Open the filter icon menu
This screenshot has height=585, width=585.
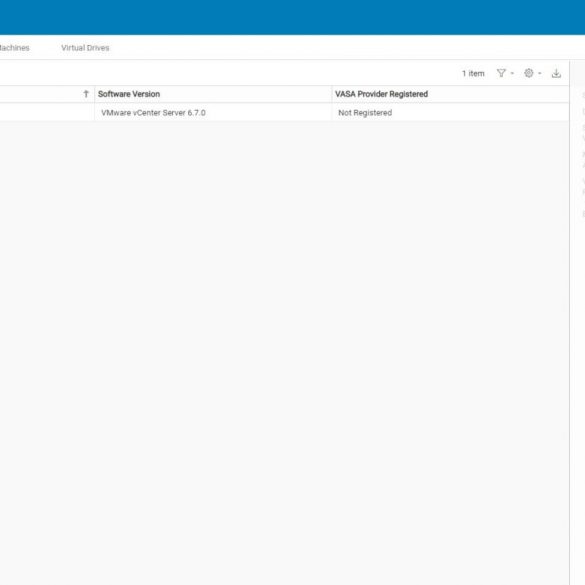point(501,73)
